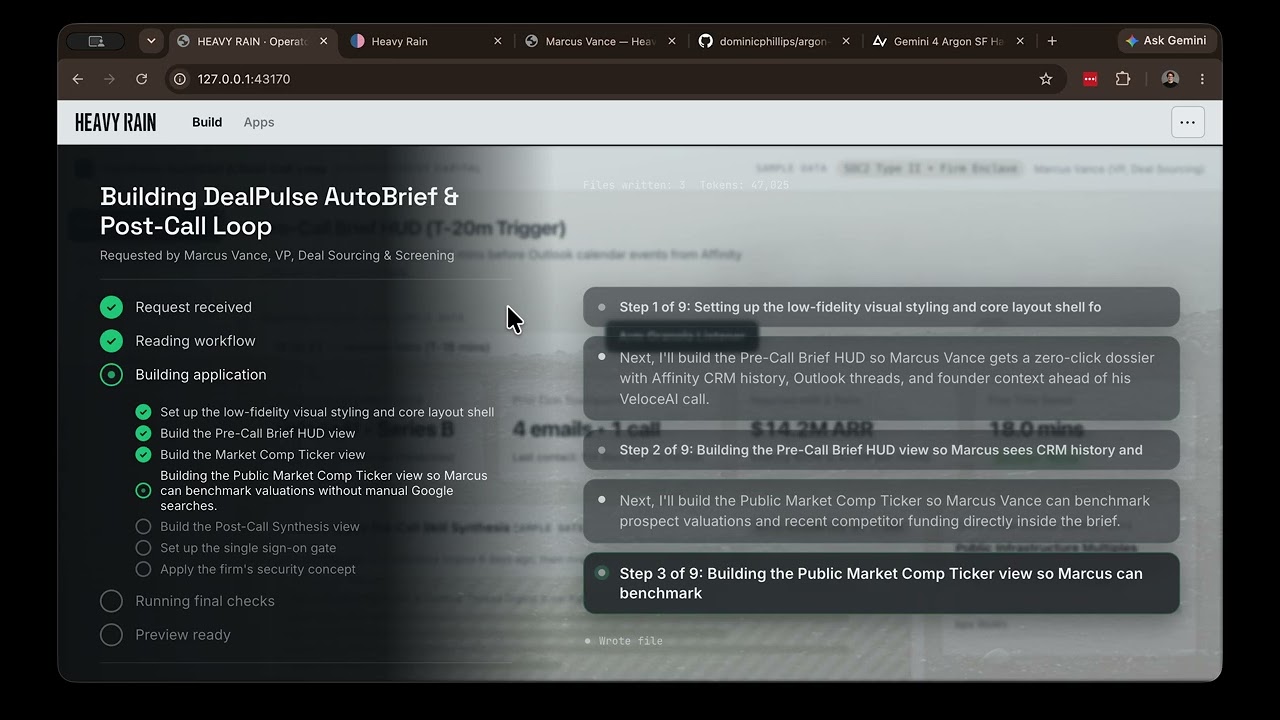This screenshot has width=1280, height=720.
Task: Bookmark page with the star icon
Action: click(1046, 79)
